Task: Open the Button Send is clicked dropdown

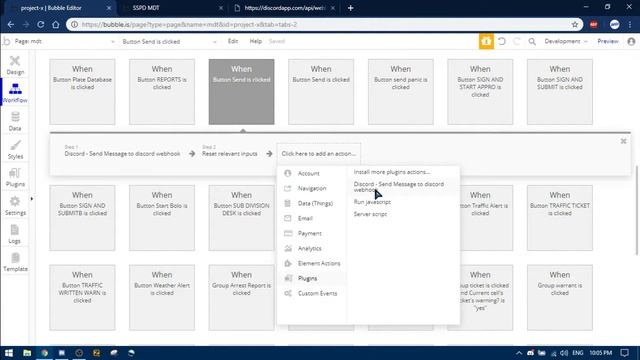Action: tap(169, 41)
